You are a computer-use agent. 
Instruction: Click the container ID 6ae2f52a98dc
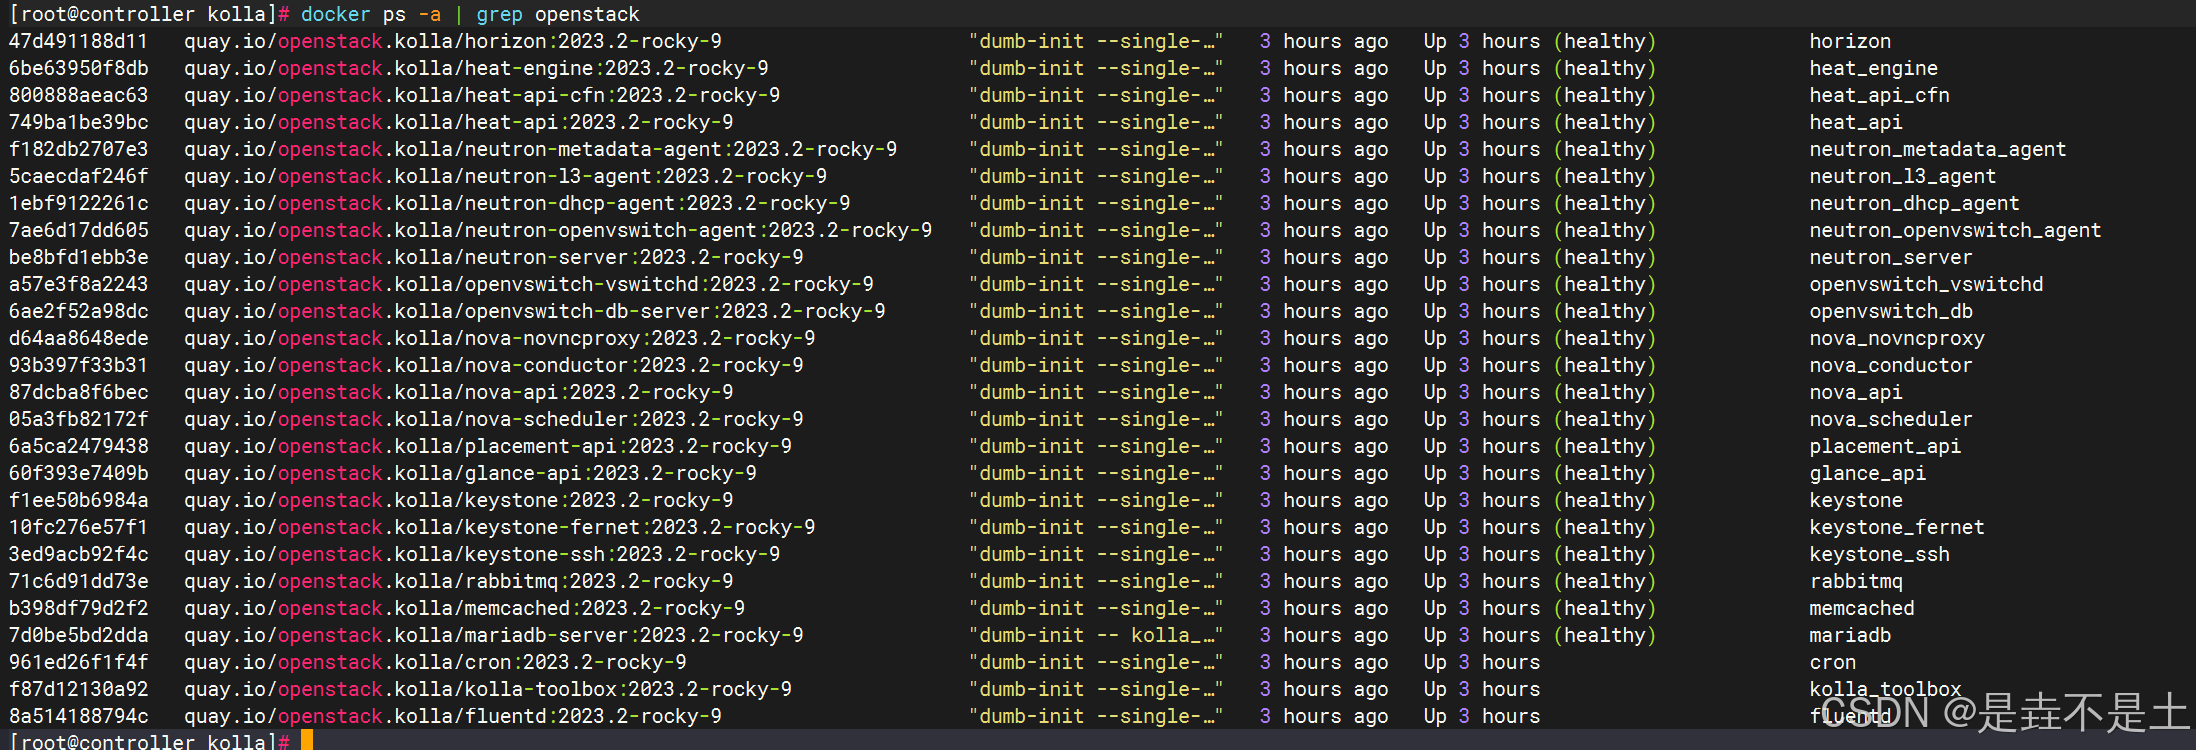(x=78, y=311)
